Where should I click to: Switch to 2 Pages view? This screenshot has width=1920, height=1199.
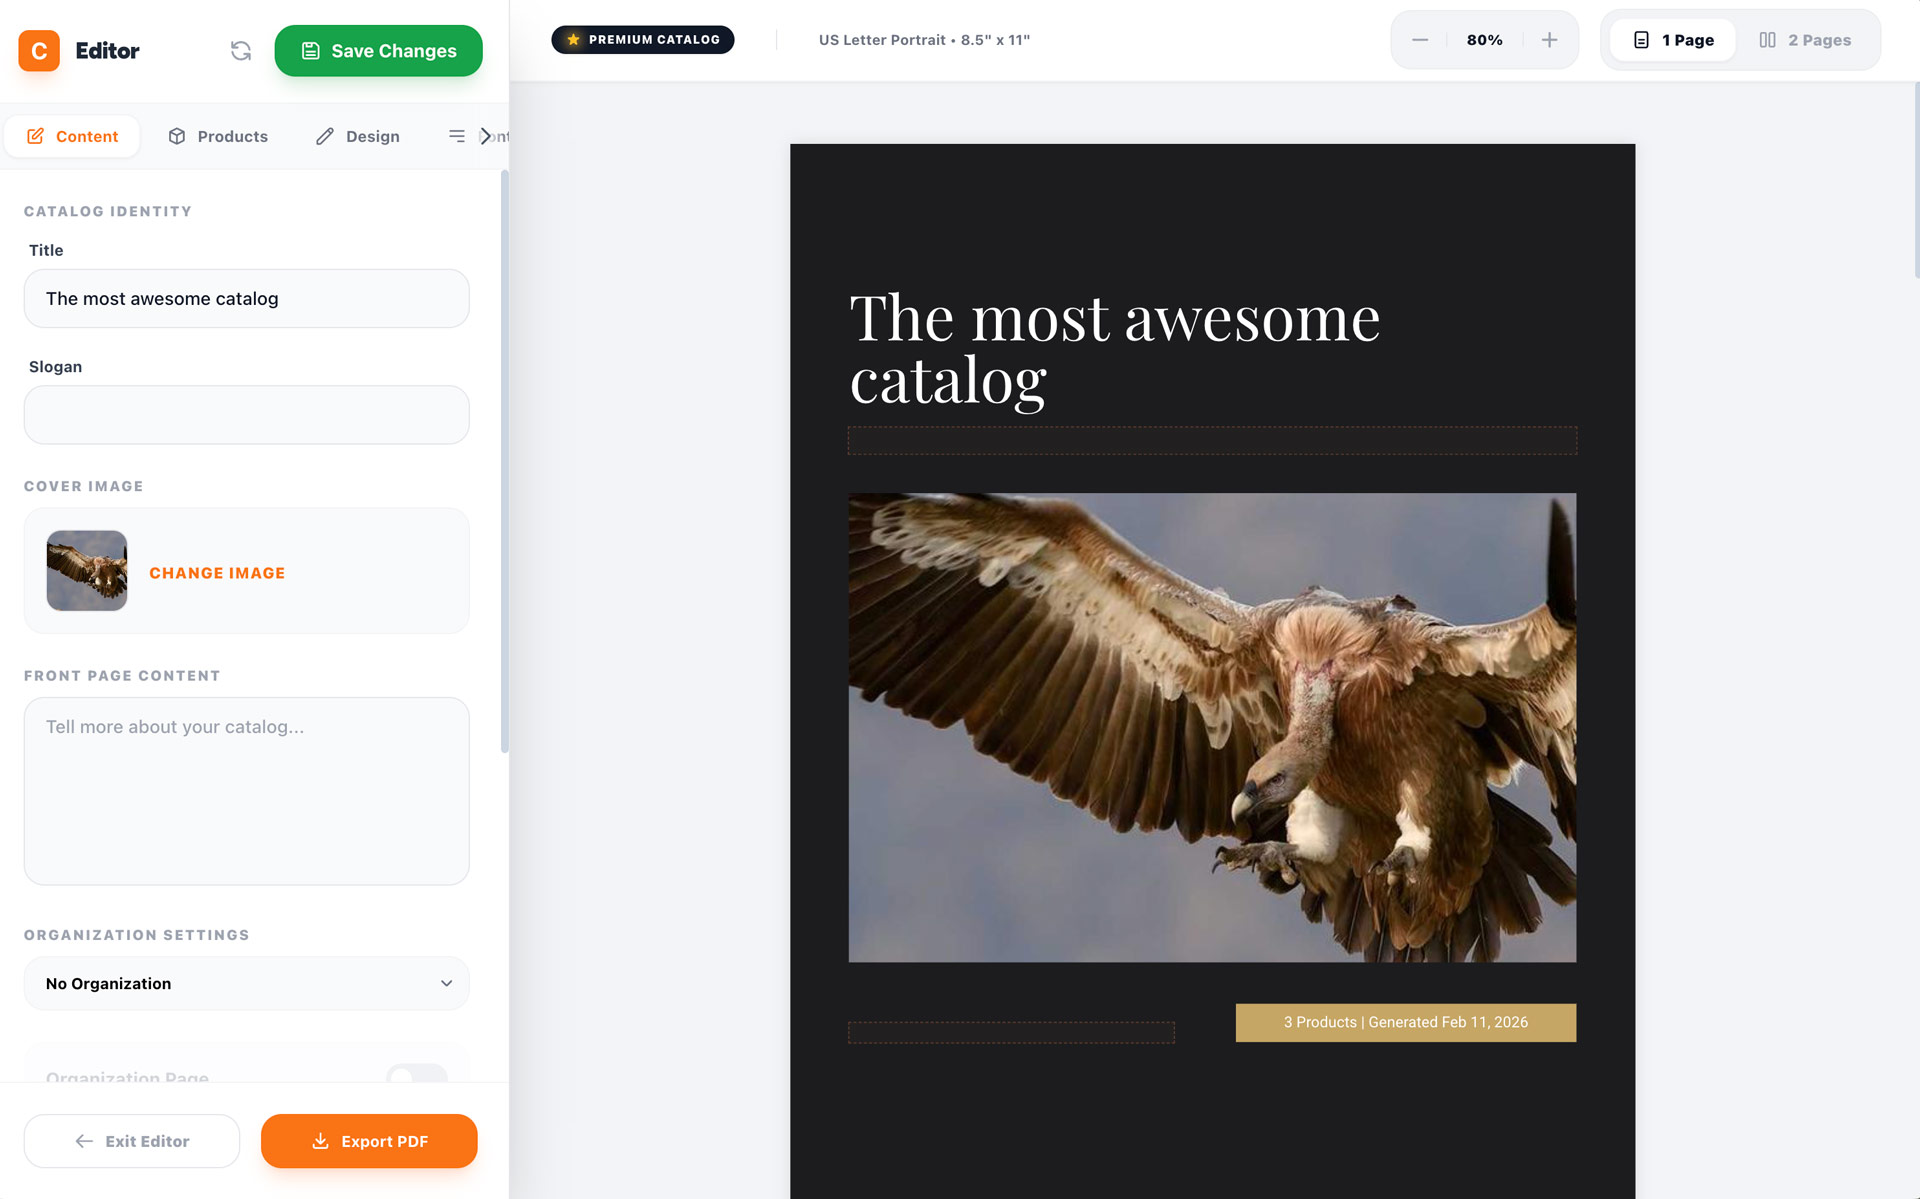pos(1805,40)
